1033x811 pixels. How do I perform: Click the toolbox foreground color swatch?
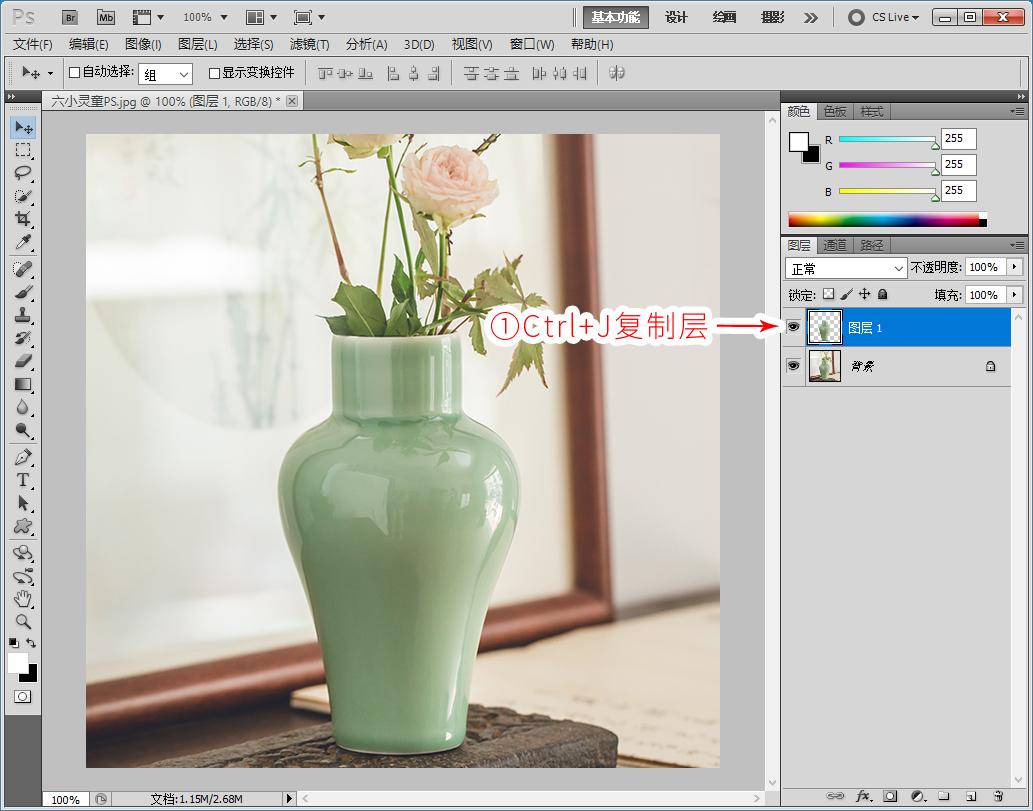tap(18, 662)
